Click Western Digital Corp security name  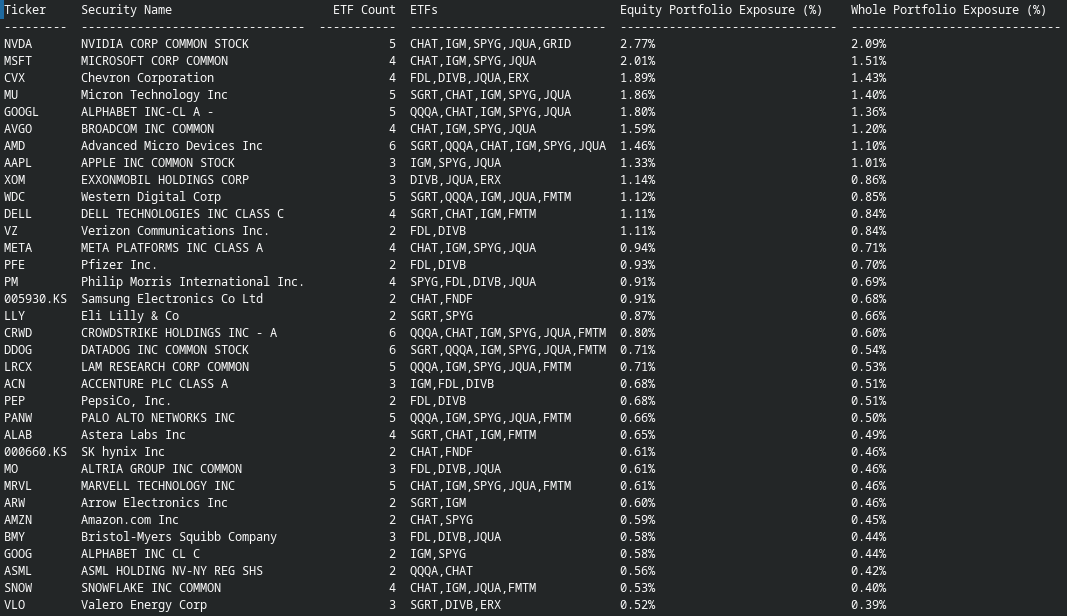[151, 197]
